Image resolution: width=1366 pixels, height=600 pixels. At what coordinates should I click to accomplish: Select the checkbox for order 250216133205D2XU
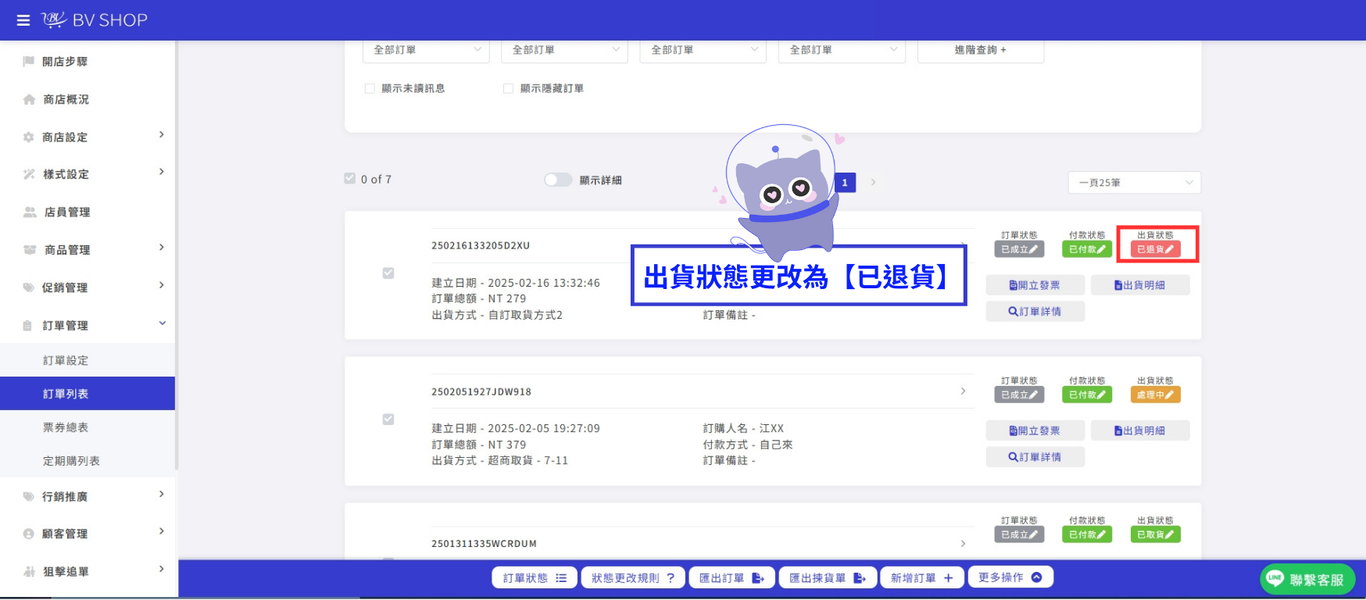(388, 273)
